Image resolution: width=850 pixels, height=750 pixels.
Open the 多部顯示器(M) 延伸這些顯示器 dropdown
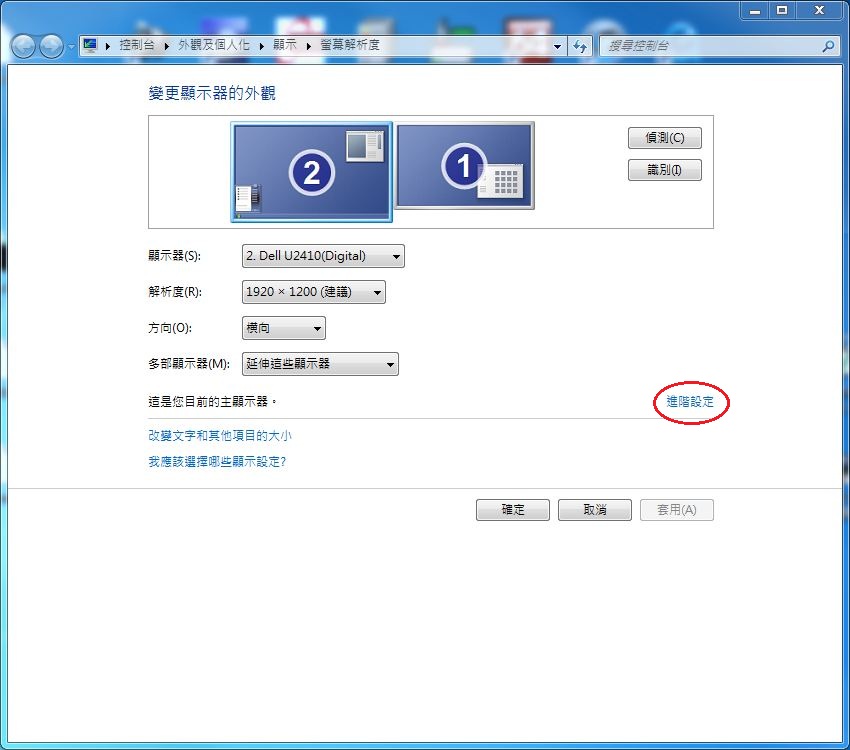(320, 364)
